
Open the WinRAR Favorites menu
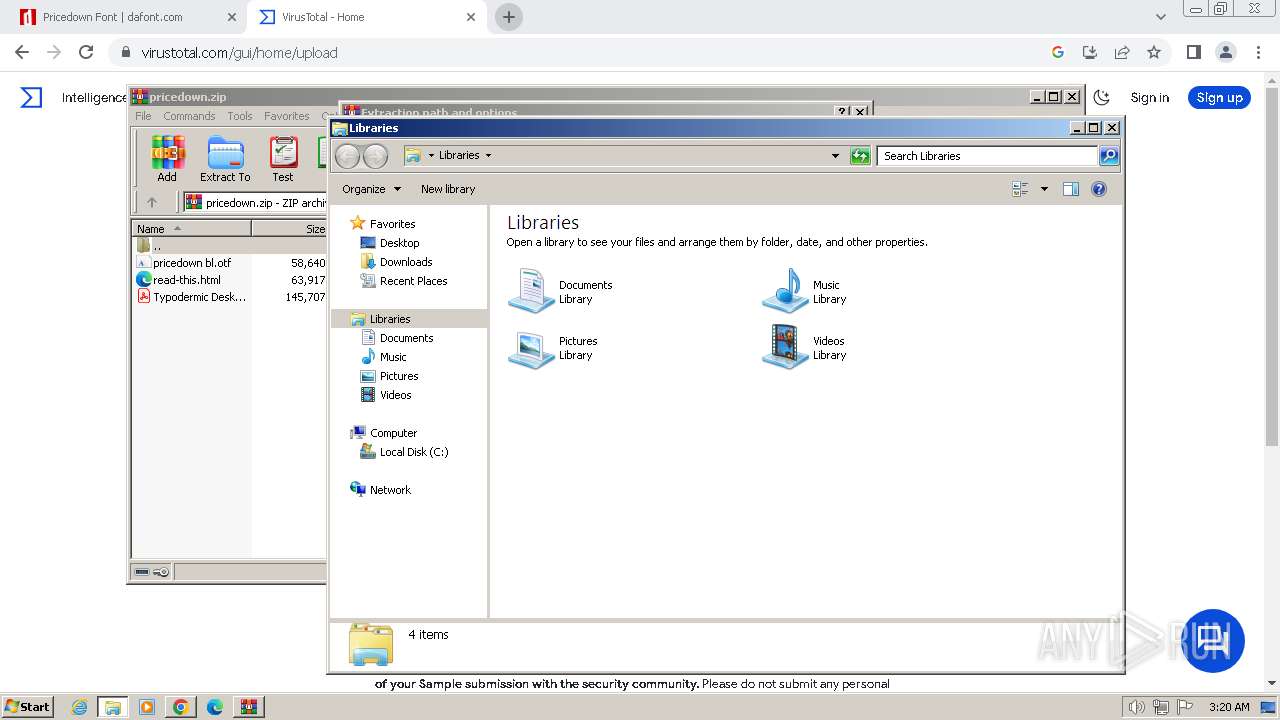click(x=287, y=116)
